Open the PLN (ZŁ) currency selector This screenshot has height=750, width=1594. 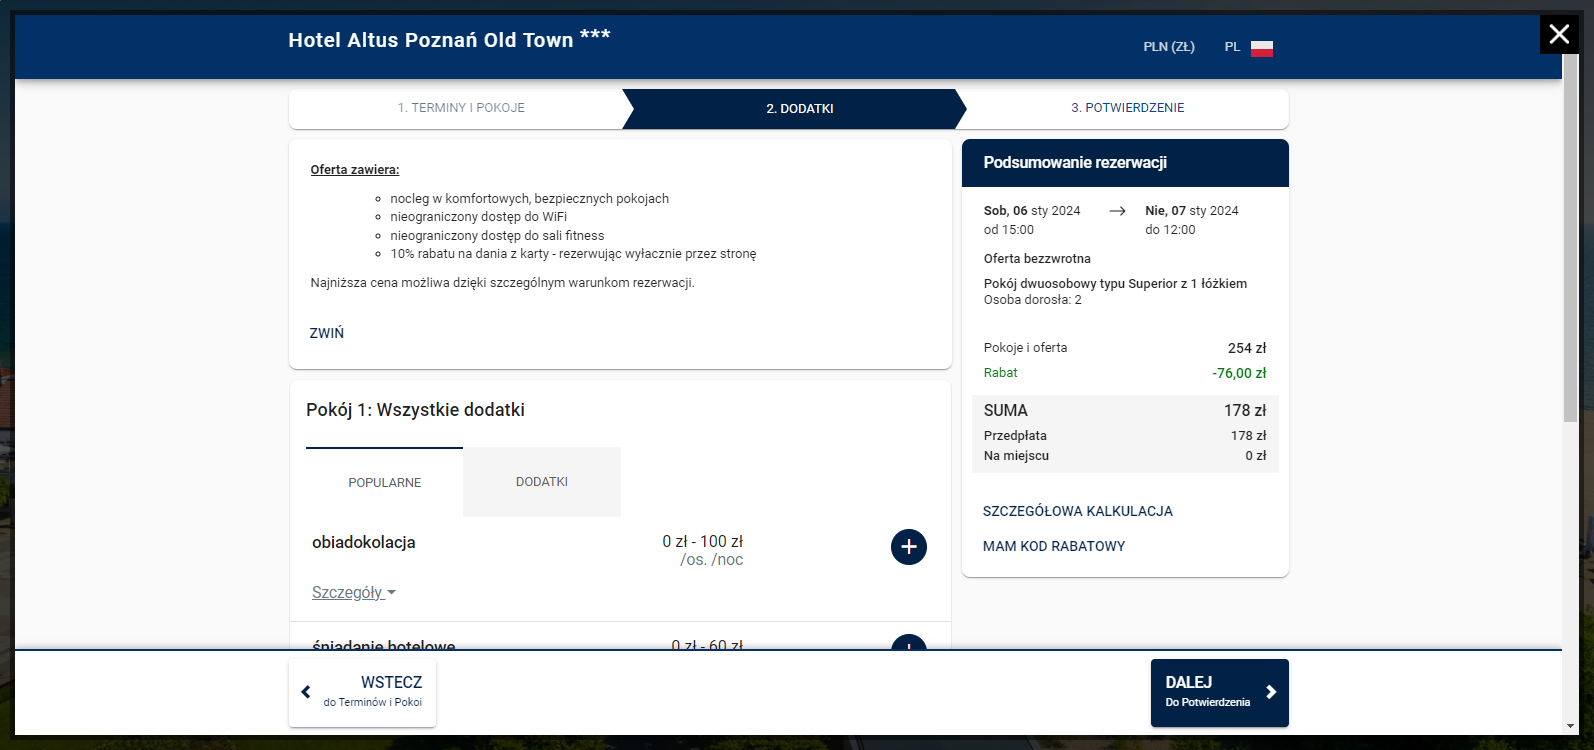pos(1169,47)
